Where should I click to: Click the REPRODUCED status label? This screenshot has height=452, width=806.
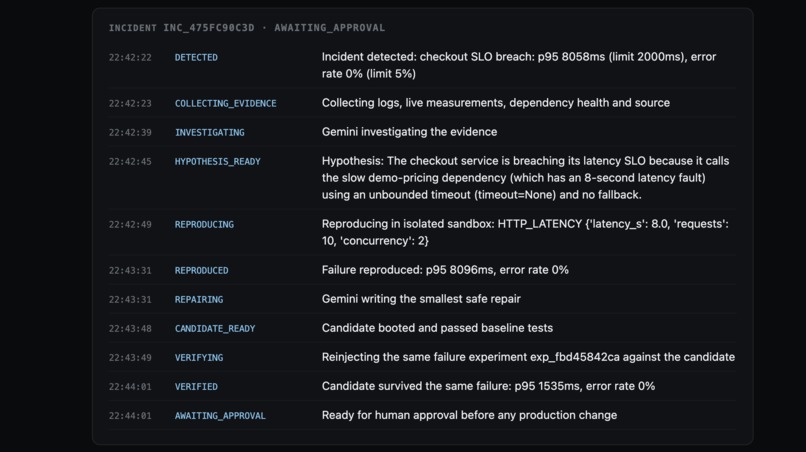point(201,270)
